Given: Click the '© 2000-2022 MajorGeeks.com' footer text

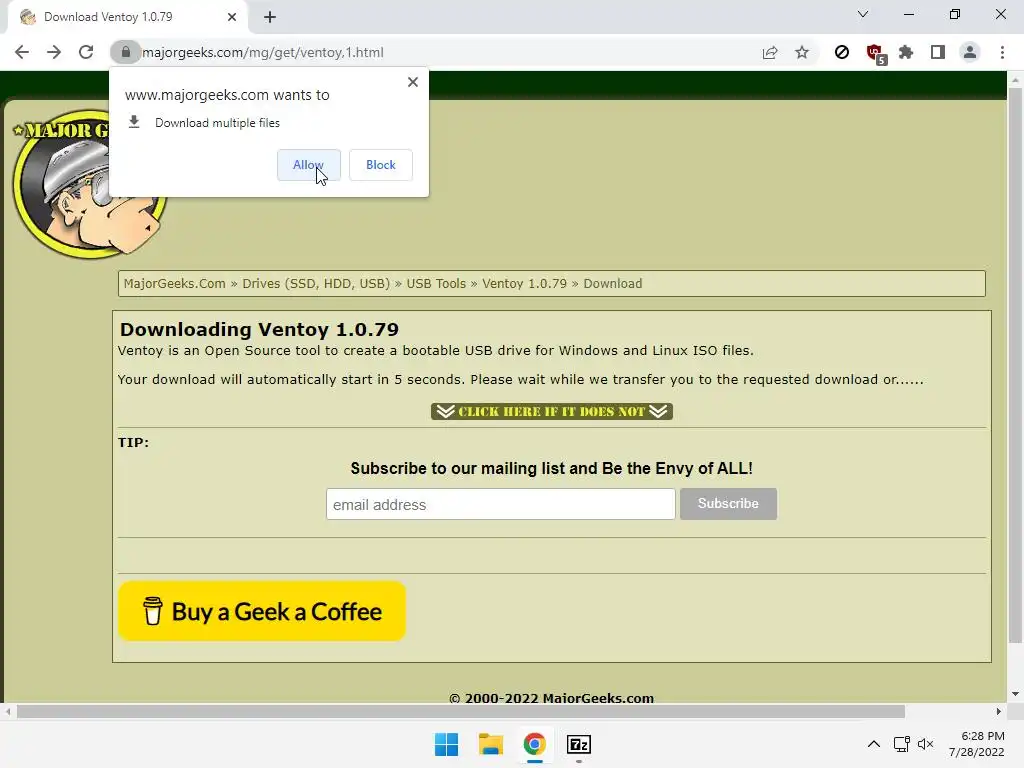Looking at the screenshot, I should pos(551,697).
